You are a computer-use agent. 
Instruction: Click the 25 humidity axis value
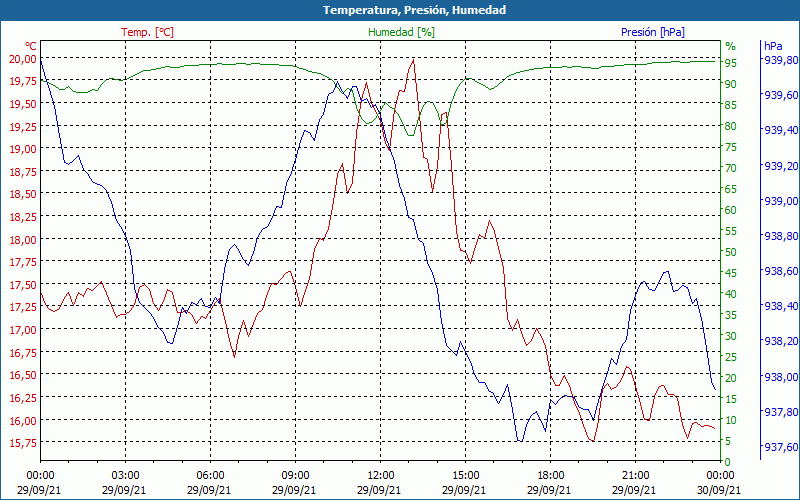point(731,357)
